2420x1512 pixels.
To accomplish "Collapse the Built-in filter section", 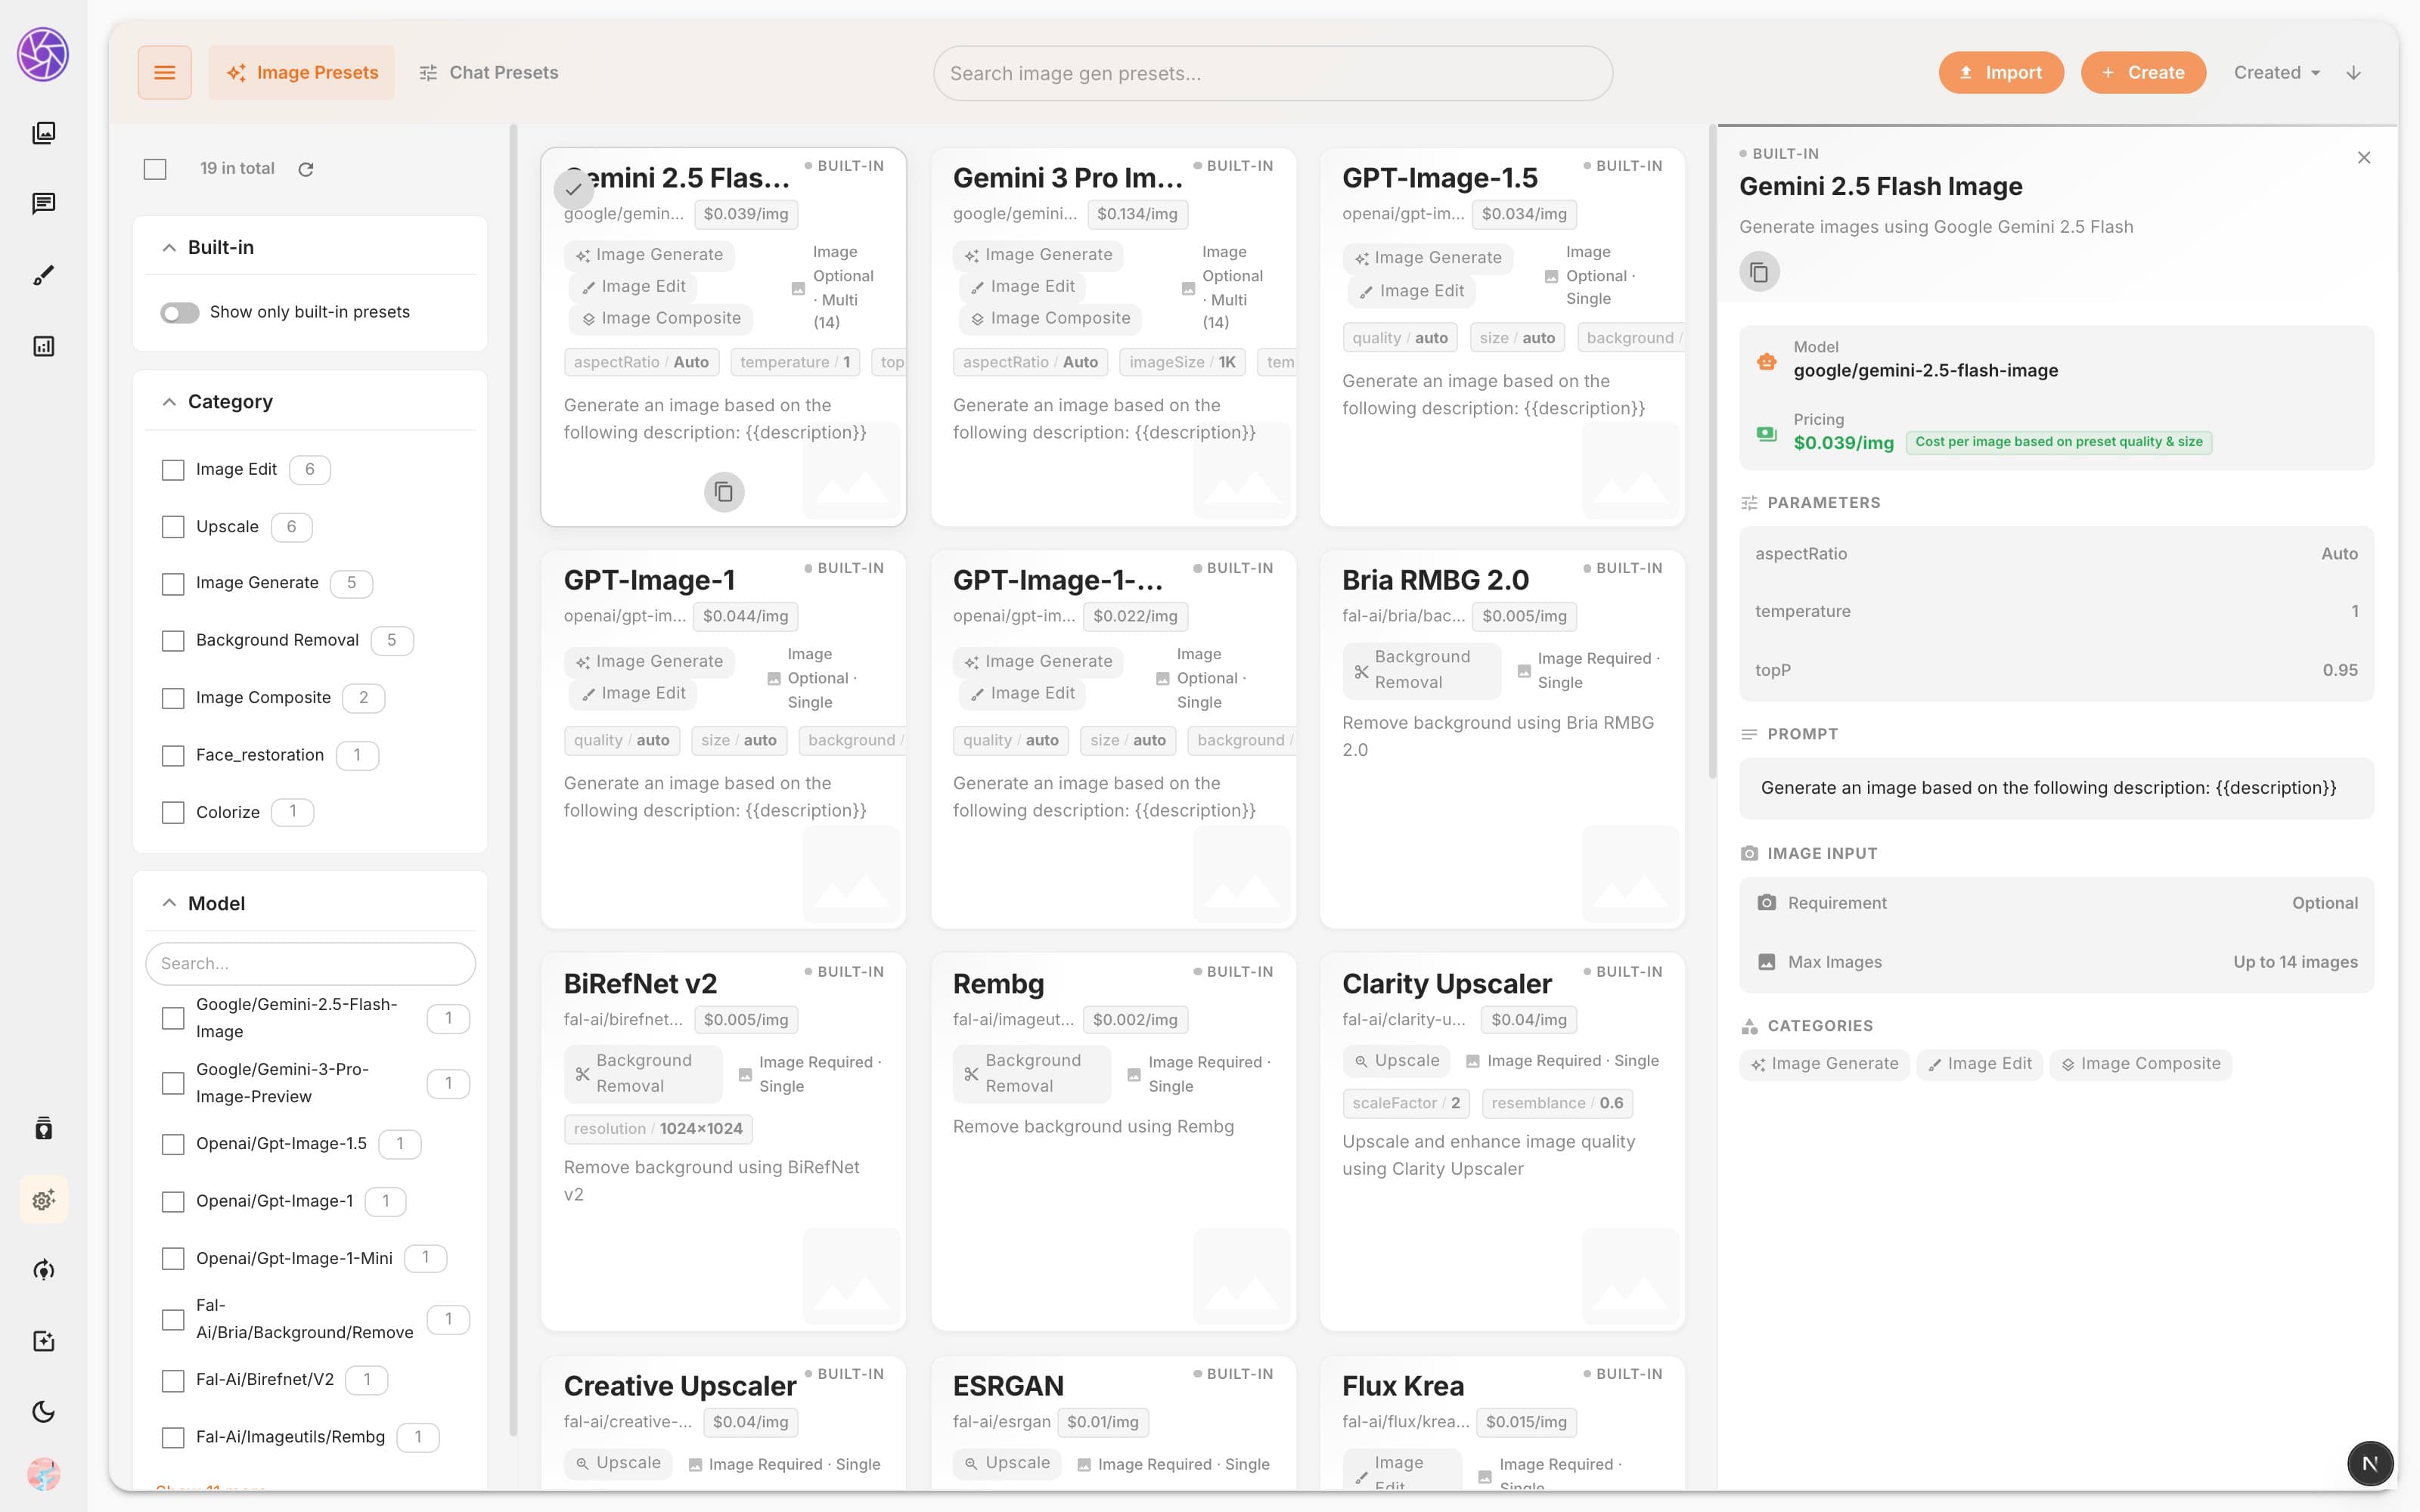I will point(169,248).
